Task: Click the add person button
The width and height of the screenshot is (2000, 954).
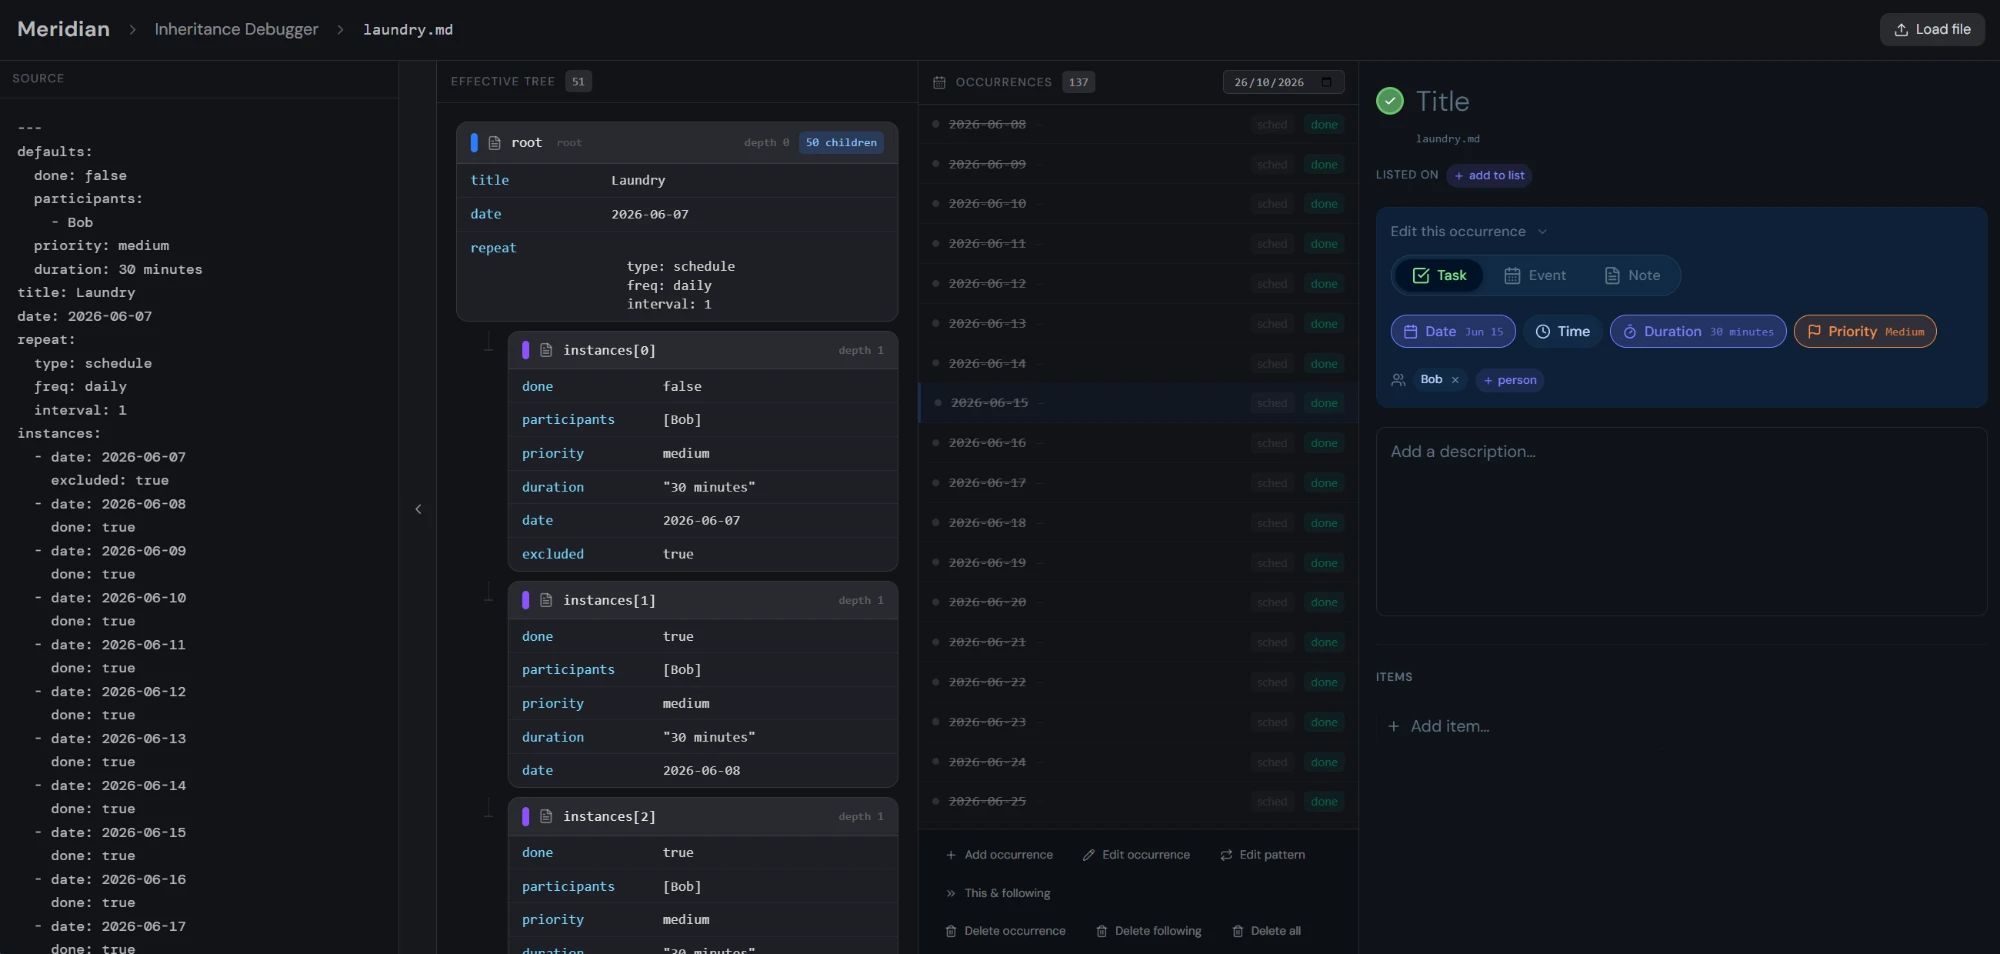Action: (x=1510, y=380)
